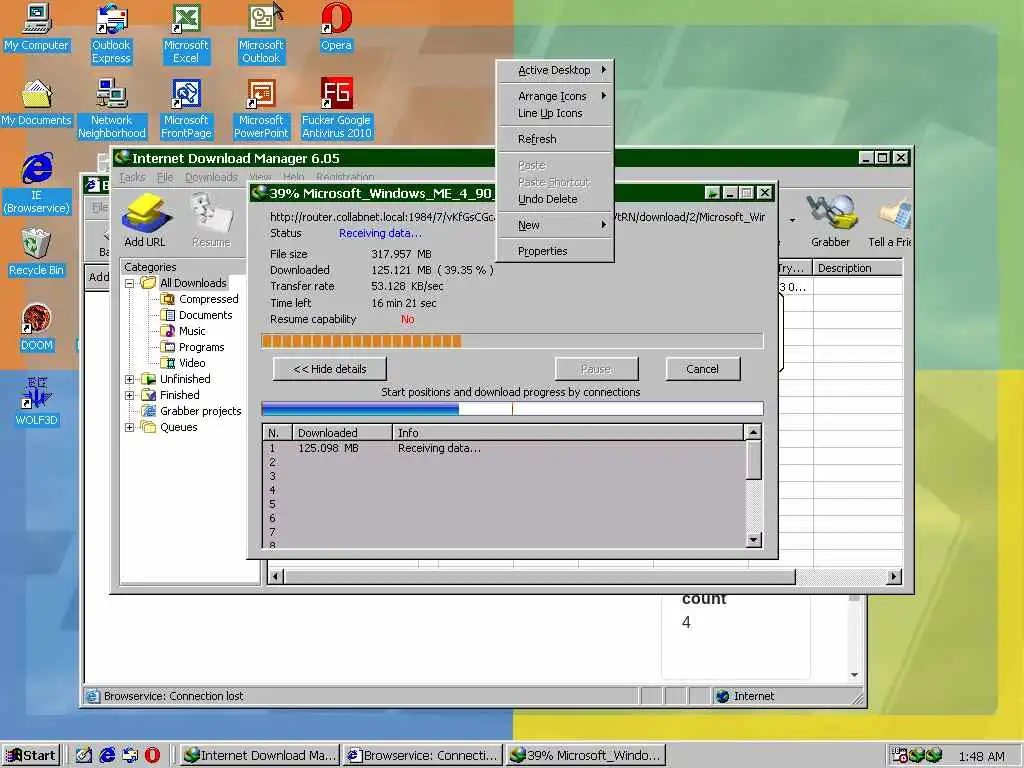The width and height of the screenshot is (1024, 768).
Task: Select connection row 1 Receiving data
Action: [x=504, y=449]
